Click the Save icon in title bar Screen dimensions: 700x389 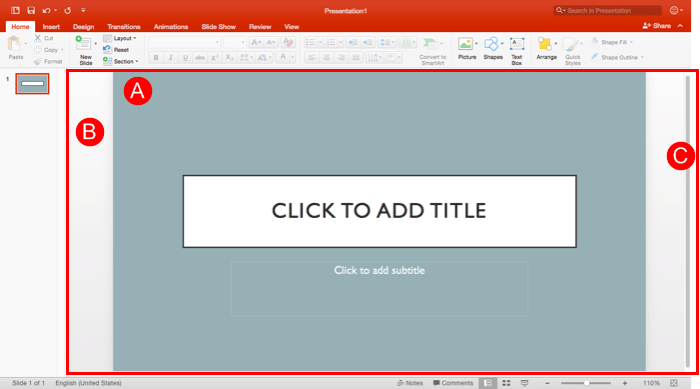(x=31, y=10)
